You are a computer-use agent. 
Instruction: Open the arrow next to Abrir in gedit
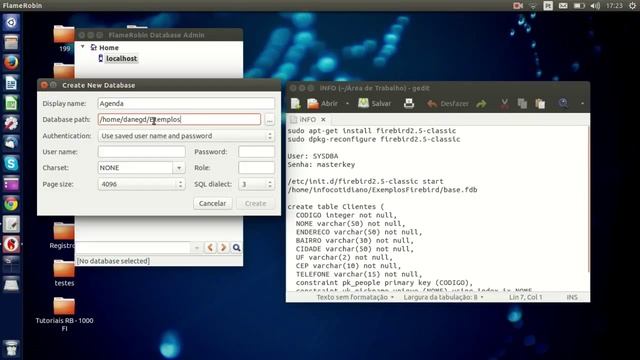click(347, 104)
